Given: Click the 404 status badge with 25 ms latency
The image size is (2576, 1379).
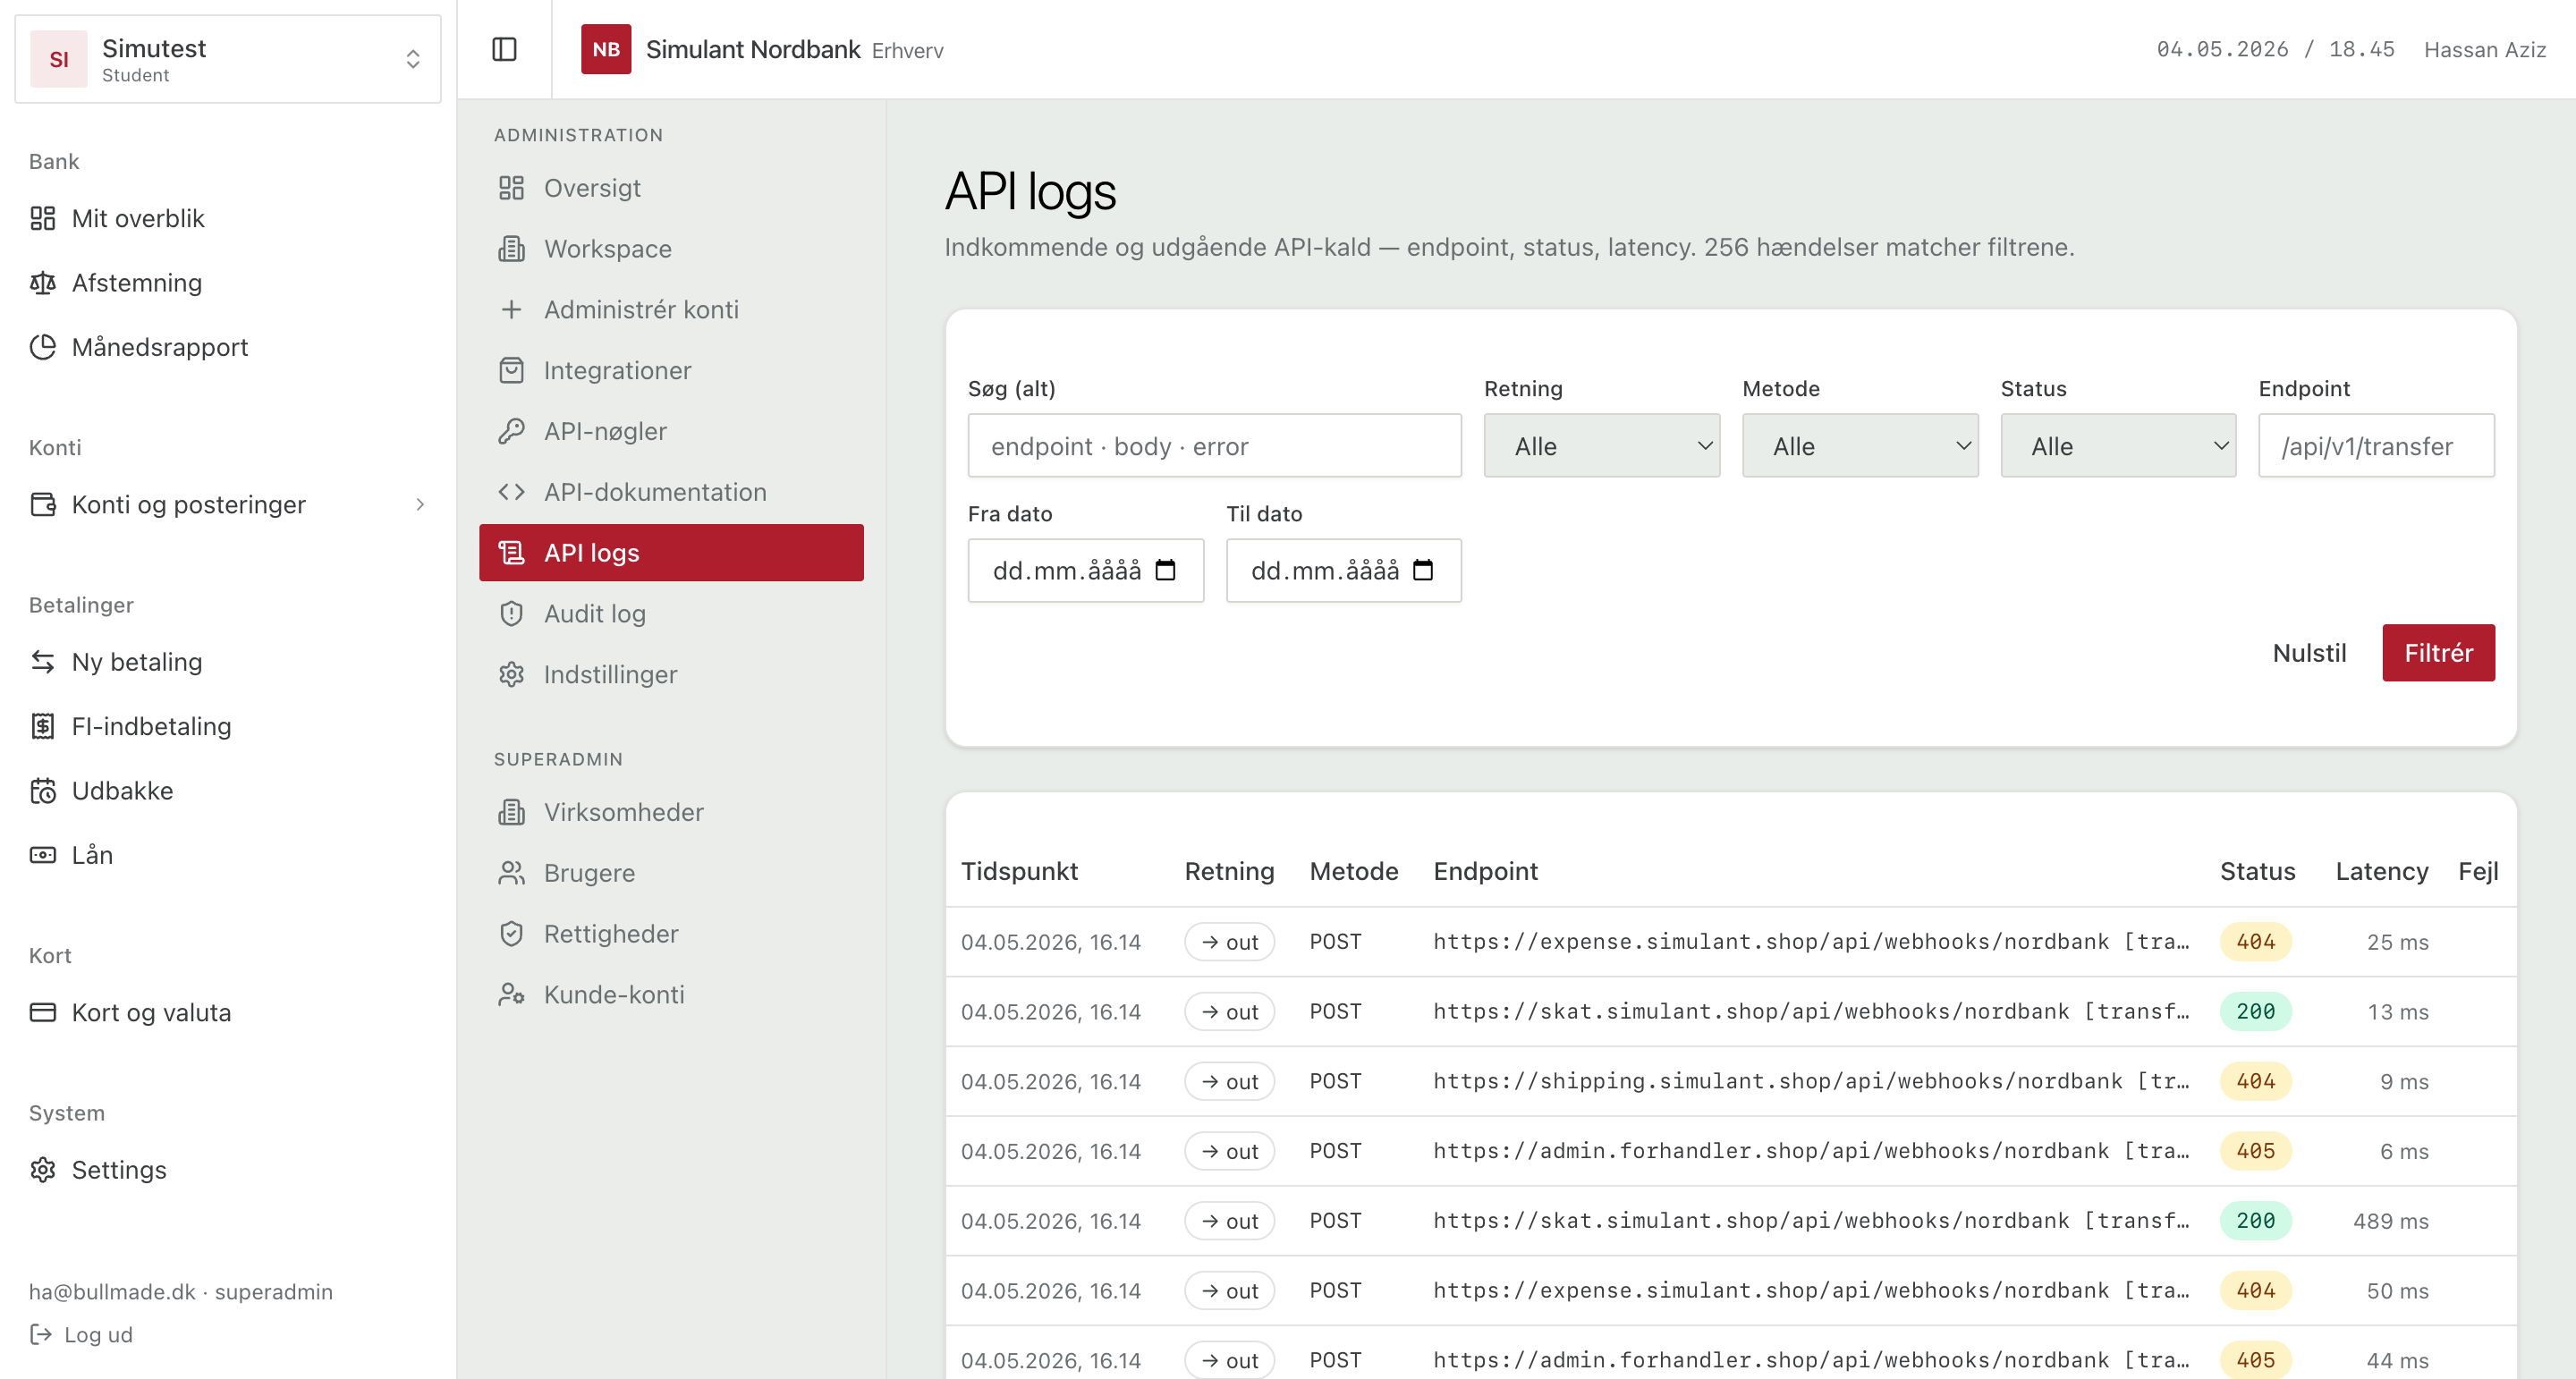Looking at the screenshot, I should 2255,942.
